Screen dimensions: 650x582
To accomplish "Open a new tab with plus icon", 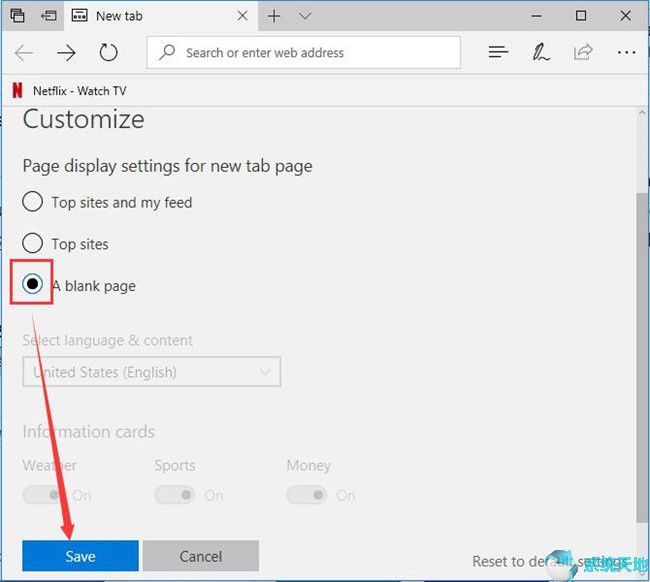I will click(274, 16).
